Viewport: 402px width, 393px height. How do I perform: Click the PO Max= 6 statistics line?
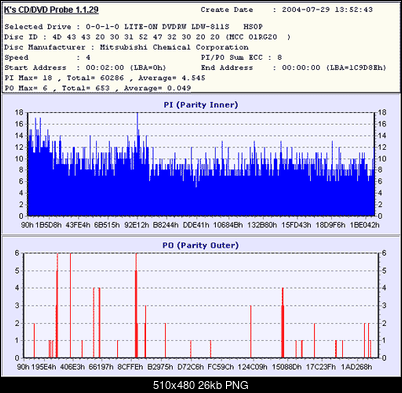point(98,88)
